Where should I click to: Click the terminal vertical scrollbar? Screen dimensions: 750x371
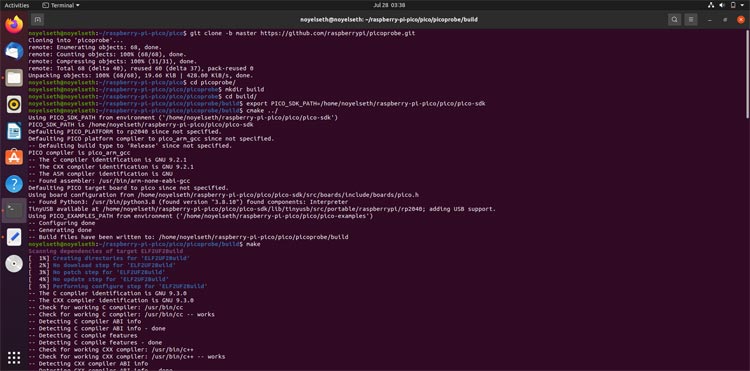click(x=747, y=73)
